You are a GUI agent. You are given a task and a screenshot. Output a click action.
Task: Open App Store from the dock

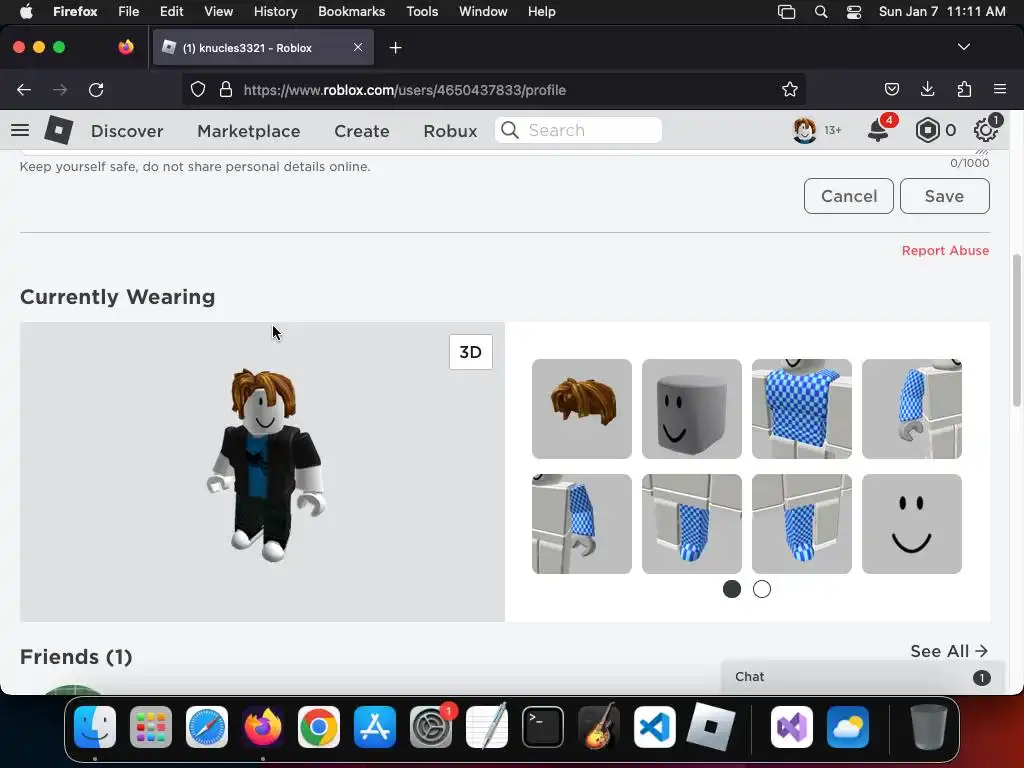click(375, 727)
